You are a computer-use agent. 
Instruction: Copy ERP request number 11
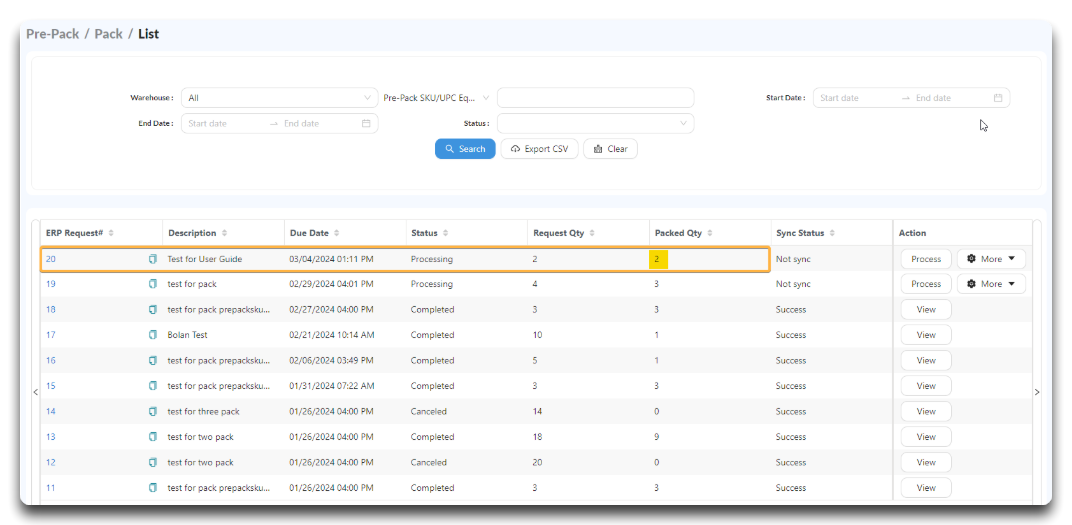pos(152,488)
